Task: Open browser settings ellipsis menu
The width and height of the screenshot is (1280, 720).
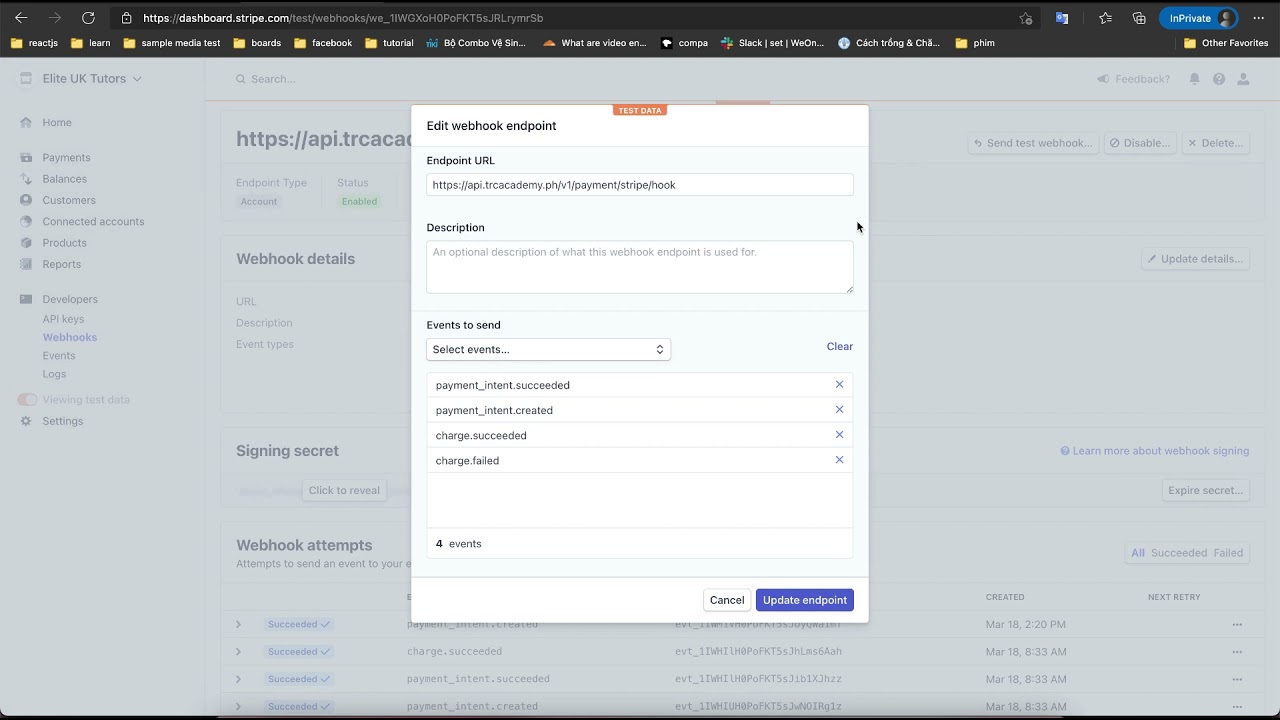Action: click(x=1259, y=18)
